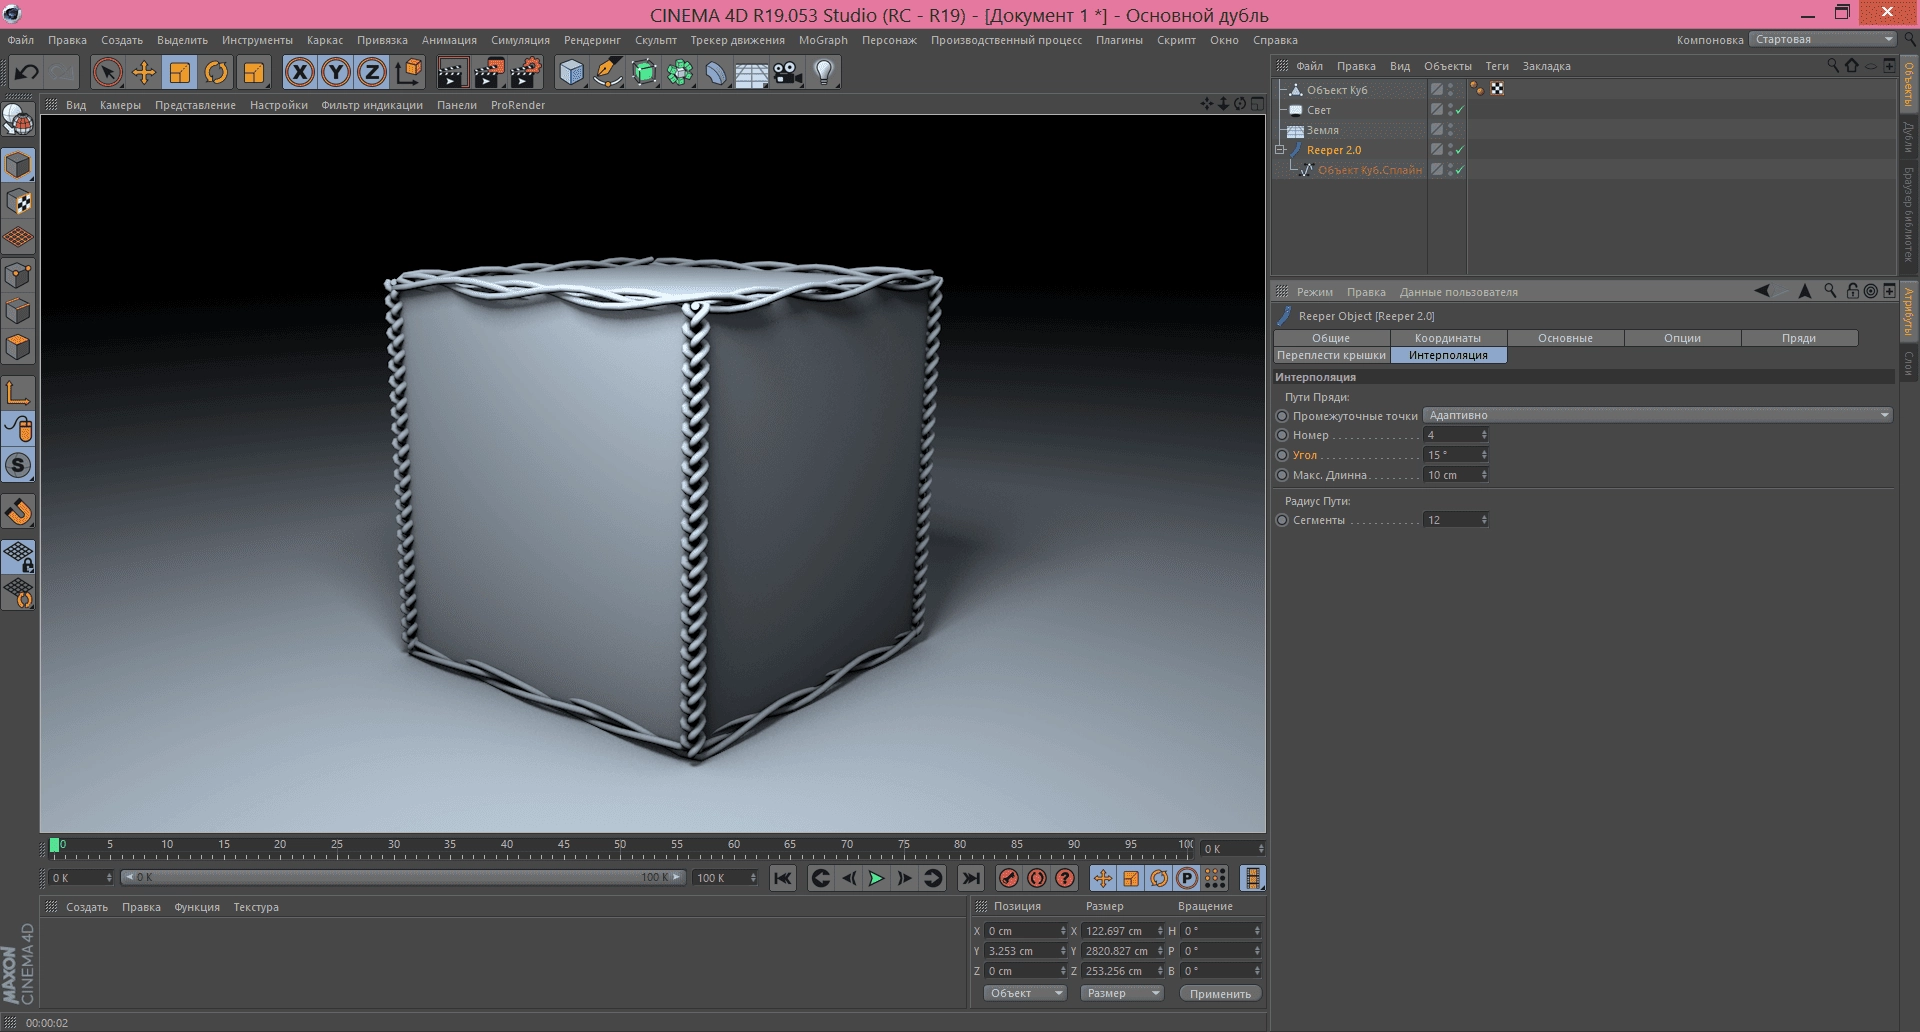Image resolution: width=1920 pixels, height=1032 pixels.
Task: Select the Move tool in top toolbar
Action: (144, 72)
